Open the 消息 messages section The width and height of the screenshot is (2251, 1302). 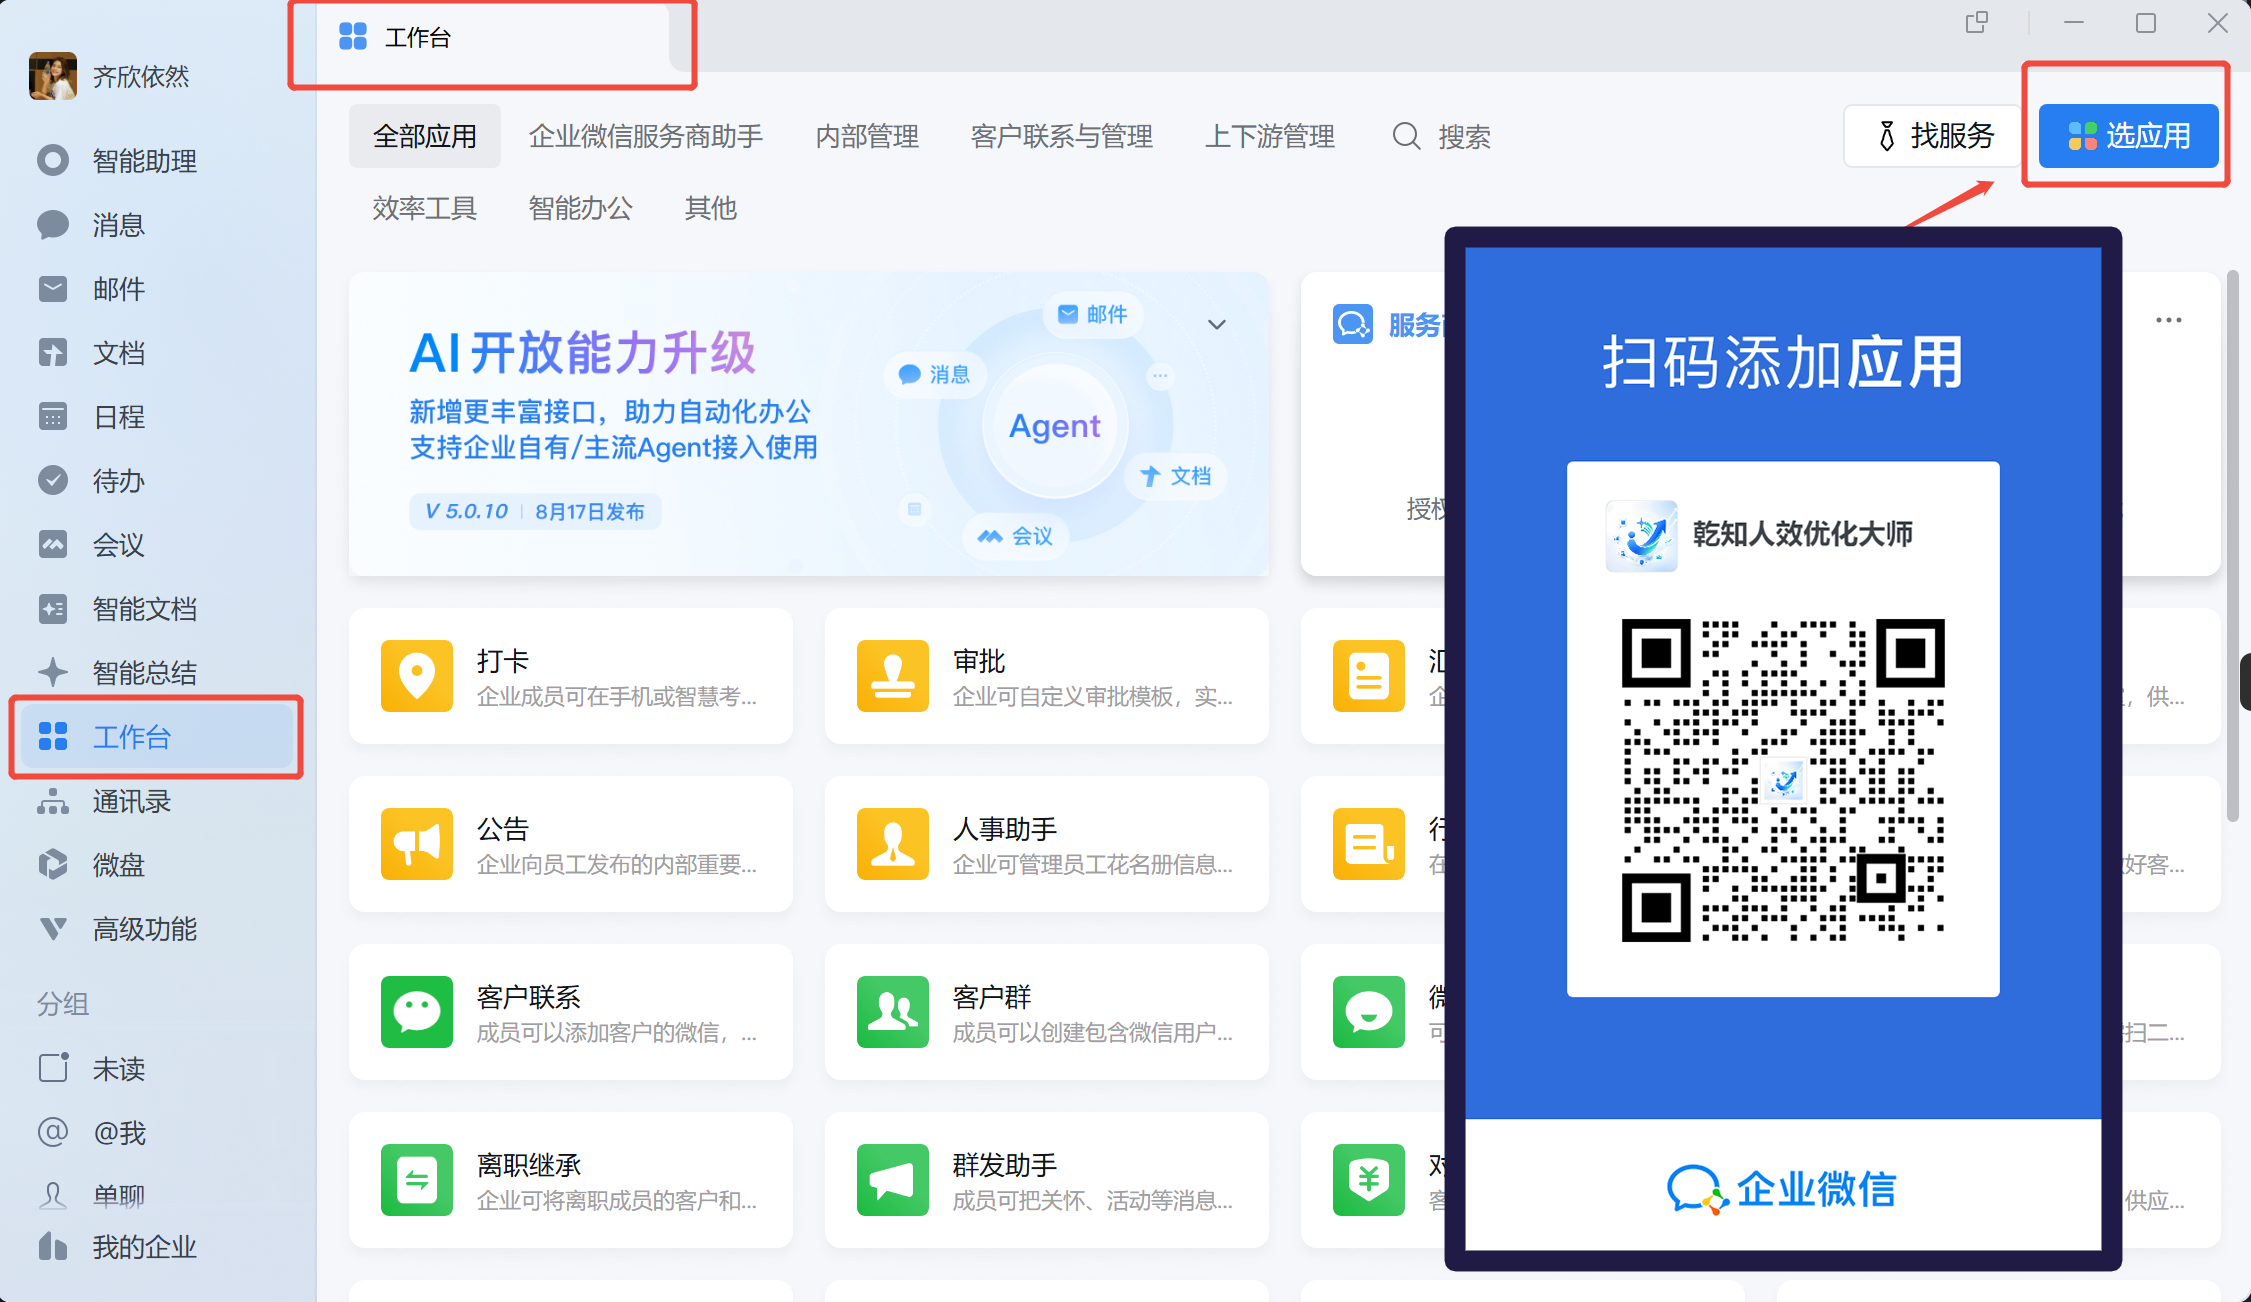coord(155,225)
